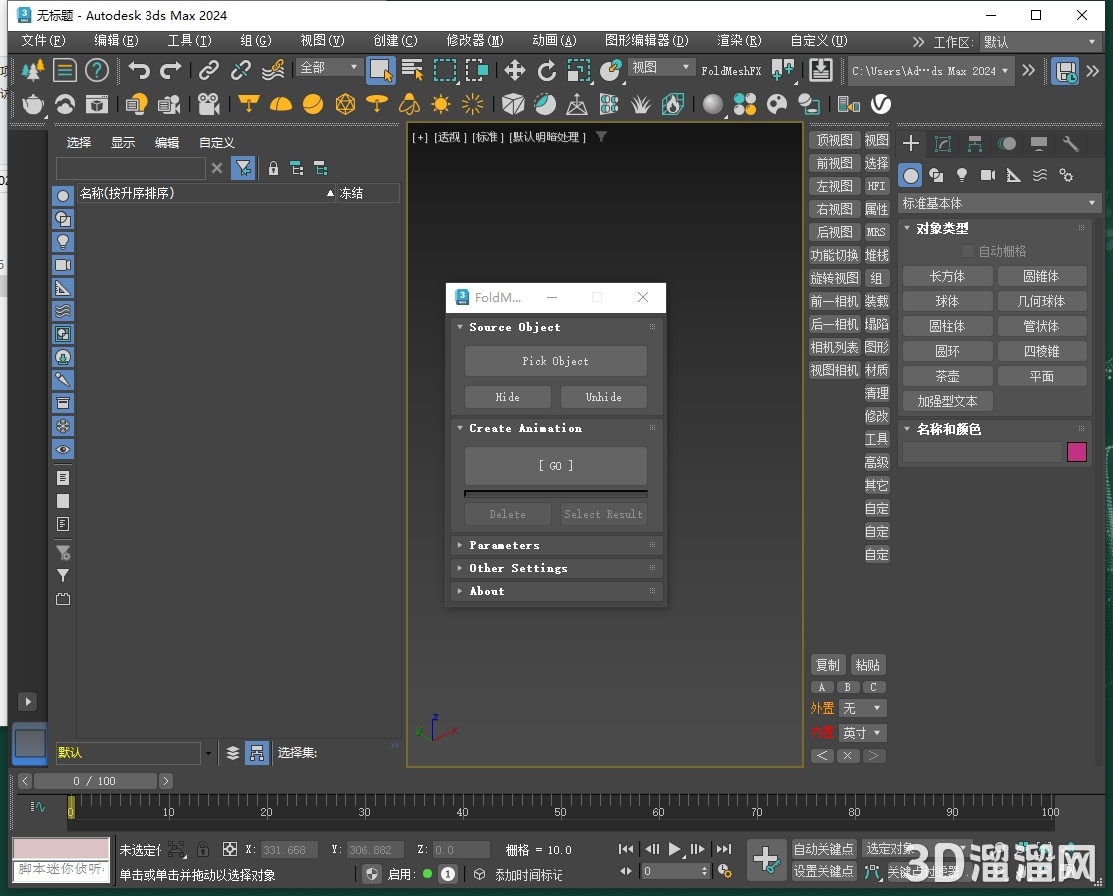The width and height of the screenshot is (1113, 896).
Task: Open the 英寸 units dropdown
Action: (x=863, y=733)
